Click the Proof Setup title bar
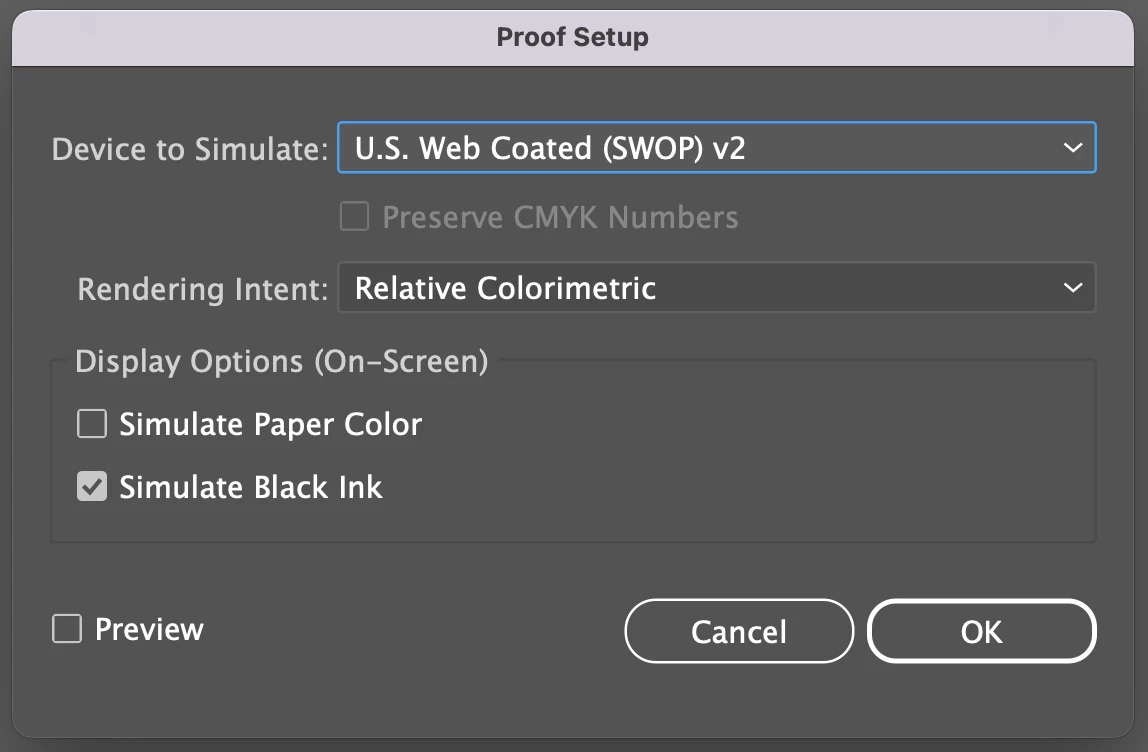 pos(573,38)
